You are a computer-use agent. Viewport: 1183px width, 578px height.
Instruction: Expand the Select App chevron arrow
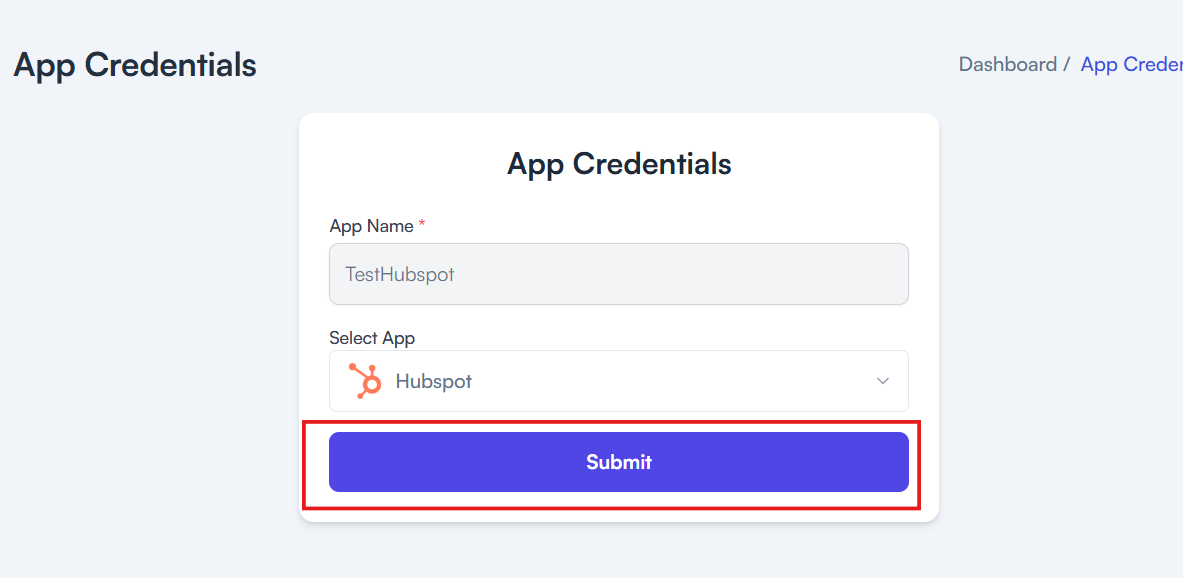point(883,381)
